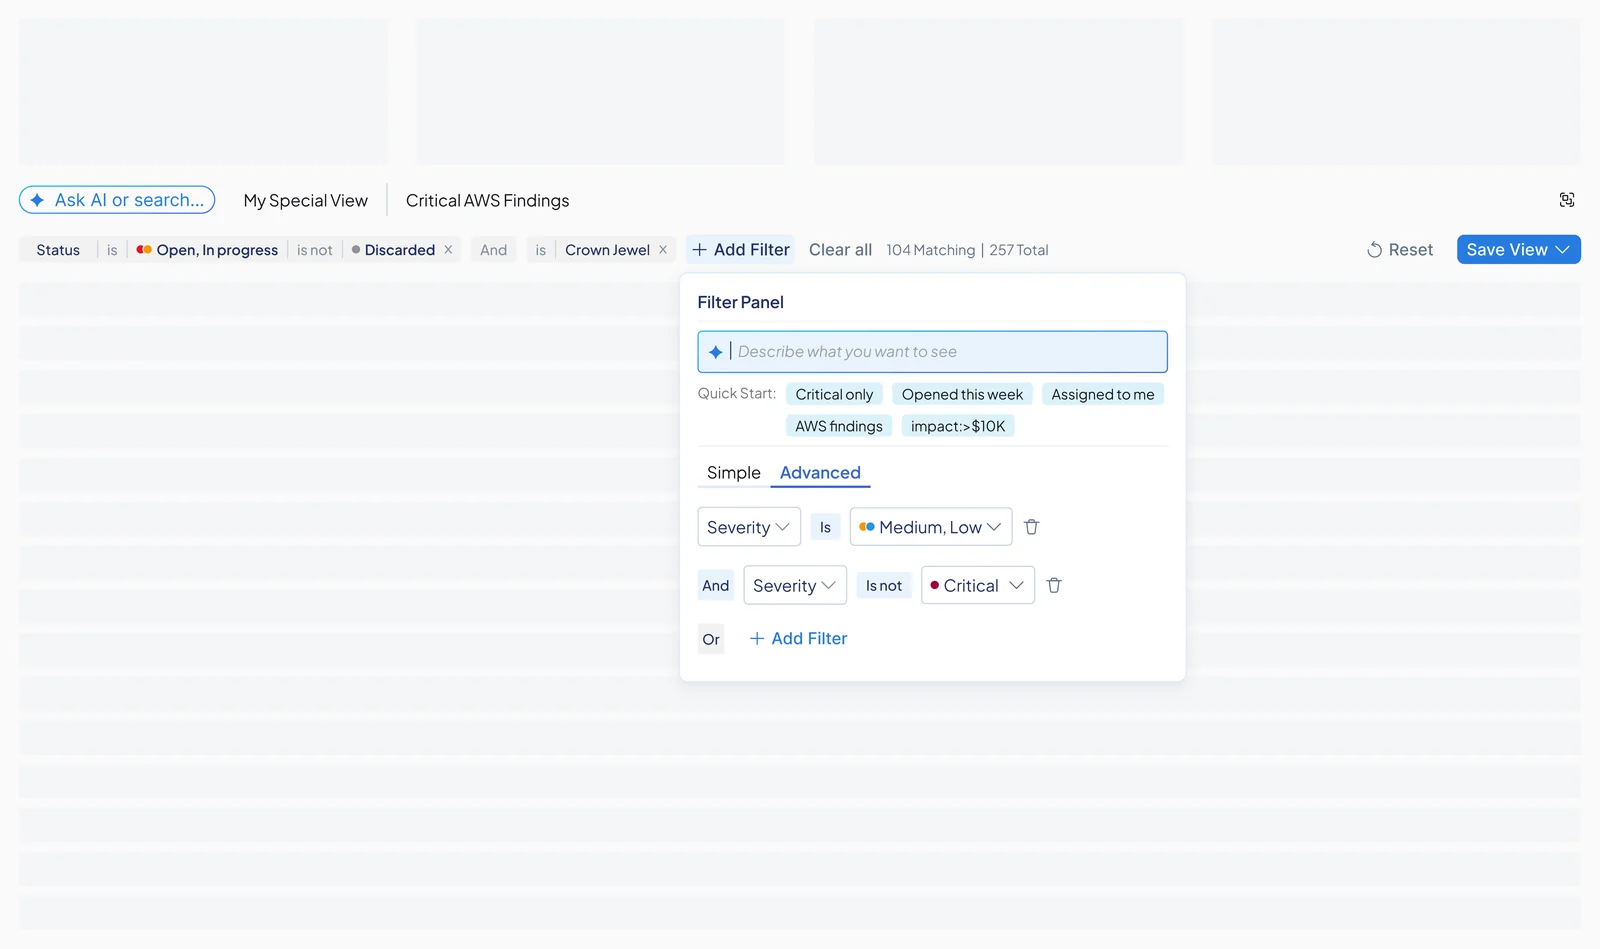Click the Add Filter button in the filter bar
Viewport: 1600px width, 949px height.
pyautogui.click(x=741, y=250)
